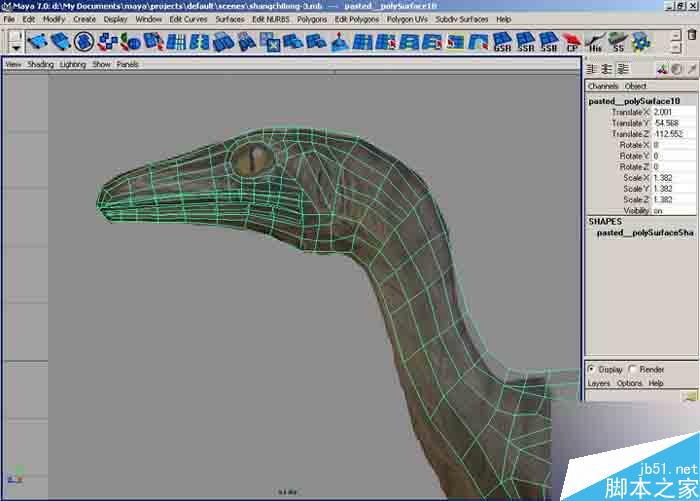Viewport: 700px width, 501px height.
Task: Click the first layout icon above the Channel Box
Action: click(592, 69)
